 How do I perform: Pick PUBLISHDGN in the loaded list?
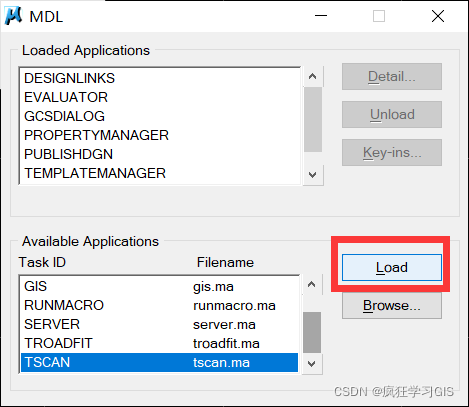click(x=160, y=154)
